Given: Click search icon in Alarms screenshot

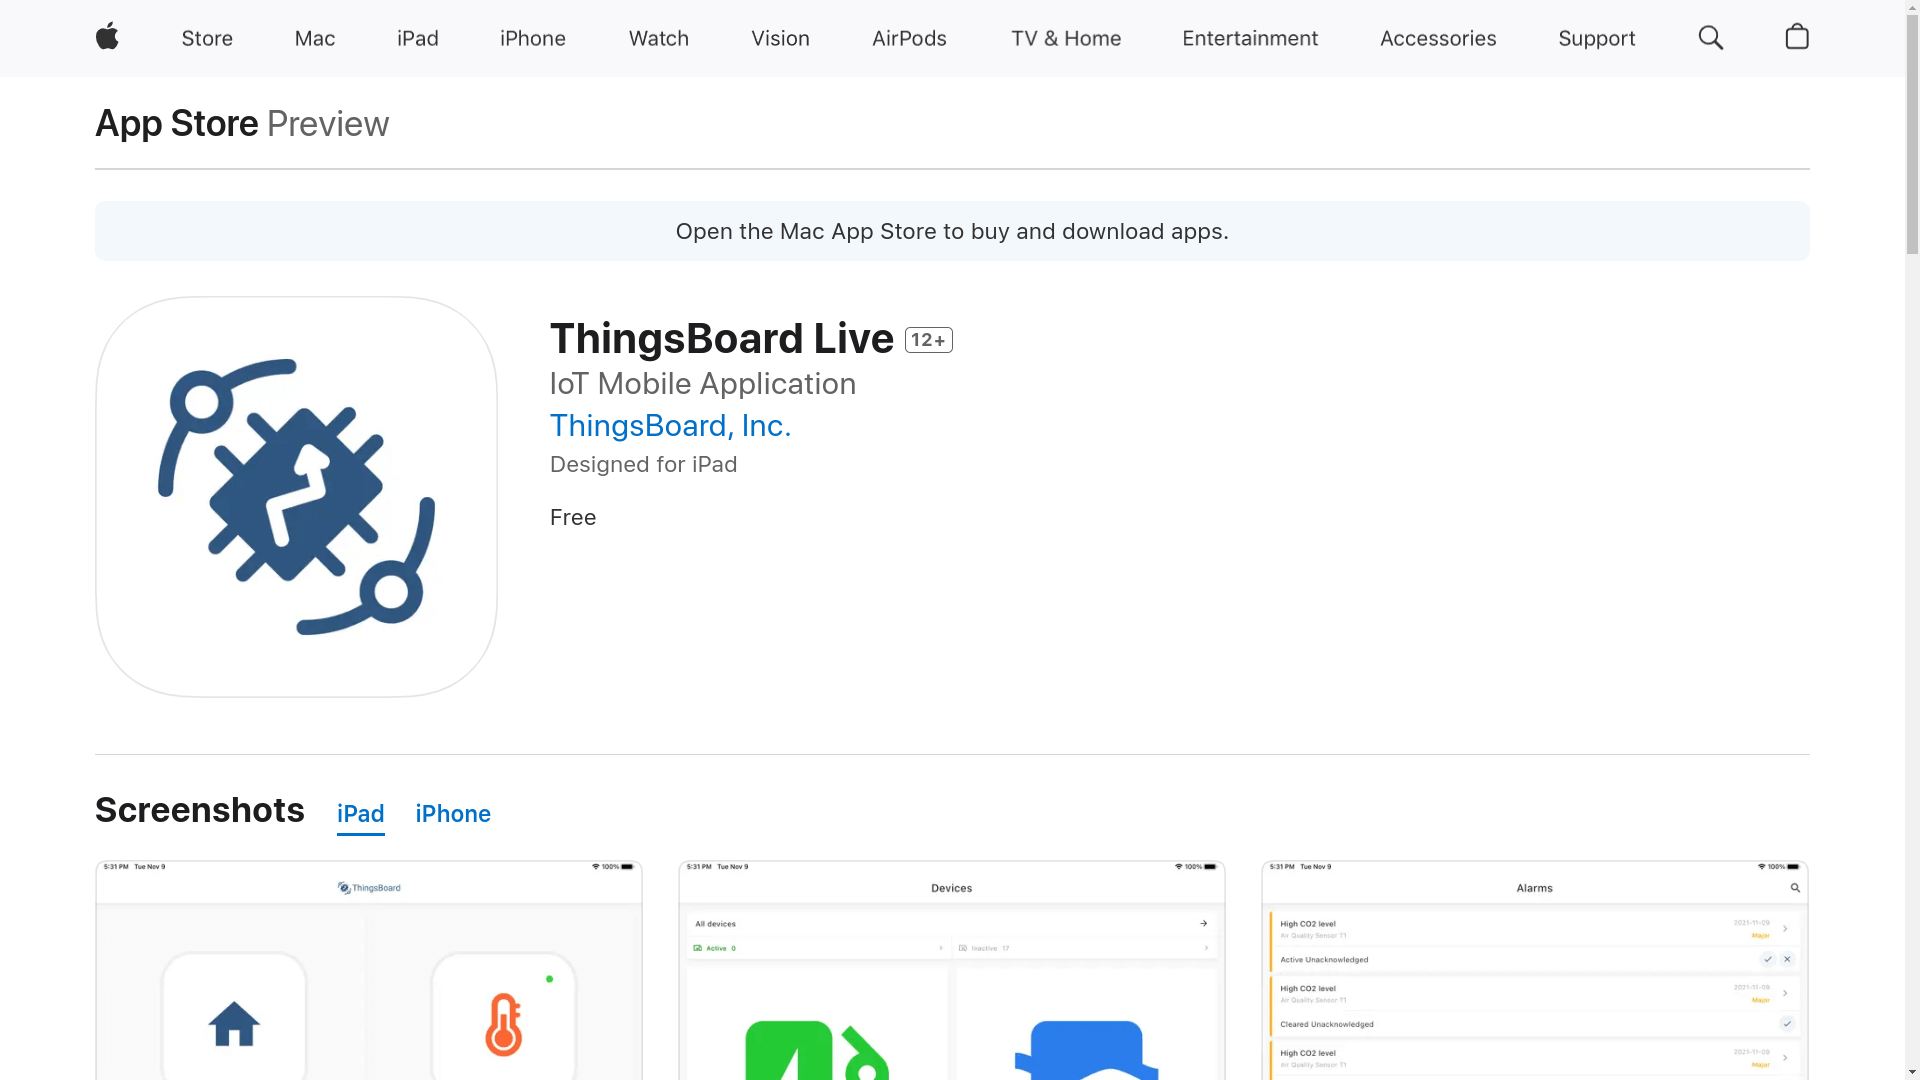Looking at the screenshot, I should click(1795, 888).
